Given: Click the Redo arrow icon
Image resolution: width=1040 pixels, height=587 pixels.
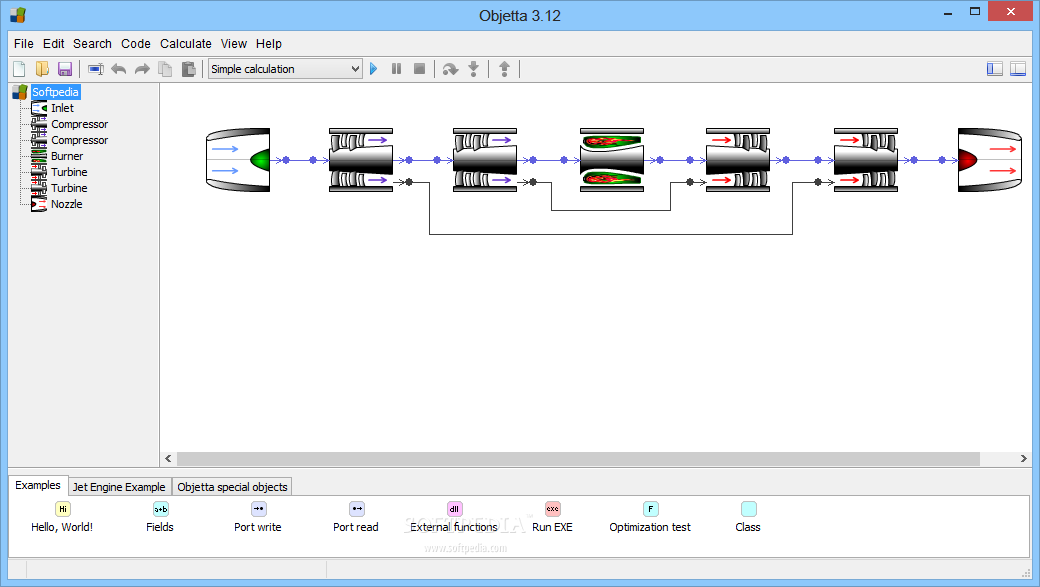Looking at the screenshot, I should click(x=142, y=69).
